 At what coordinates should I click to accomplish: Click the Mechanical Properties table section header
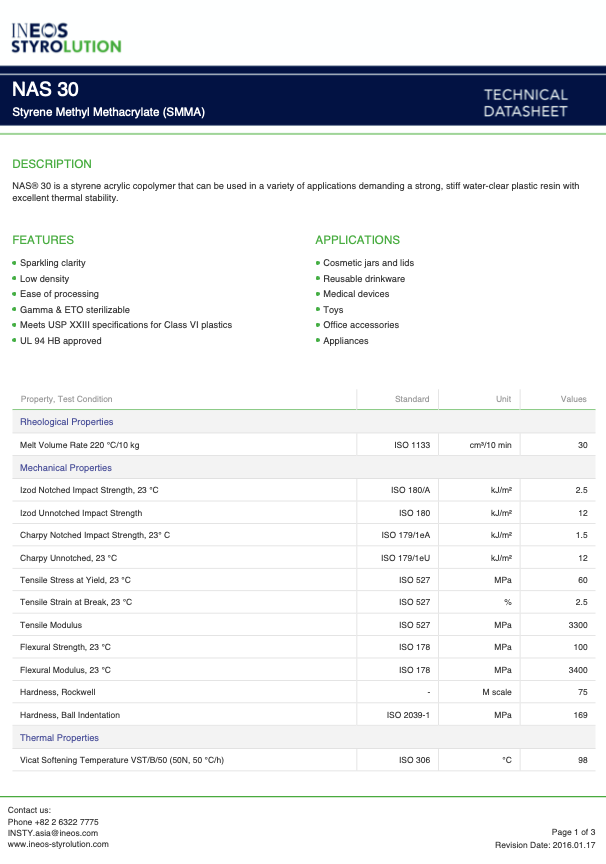66,468
